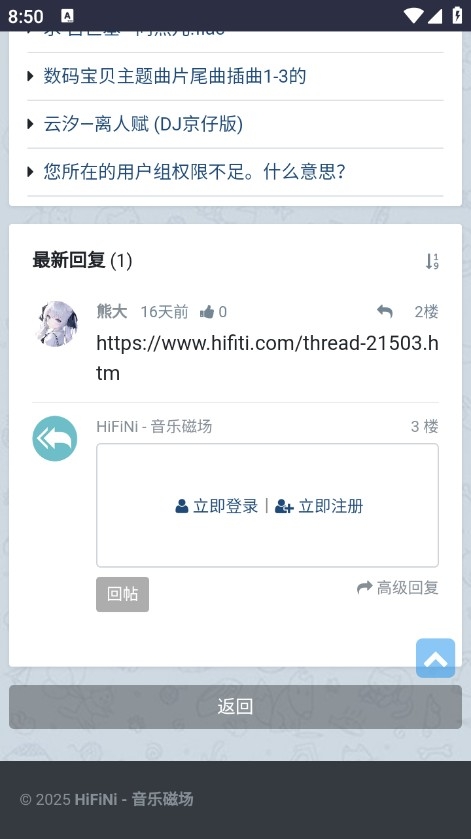Tap the 返回 back button
Viewport: 471px width, 839px height.
(x=236, y=707)
